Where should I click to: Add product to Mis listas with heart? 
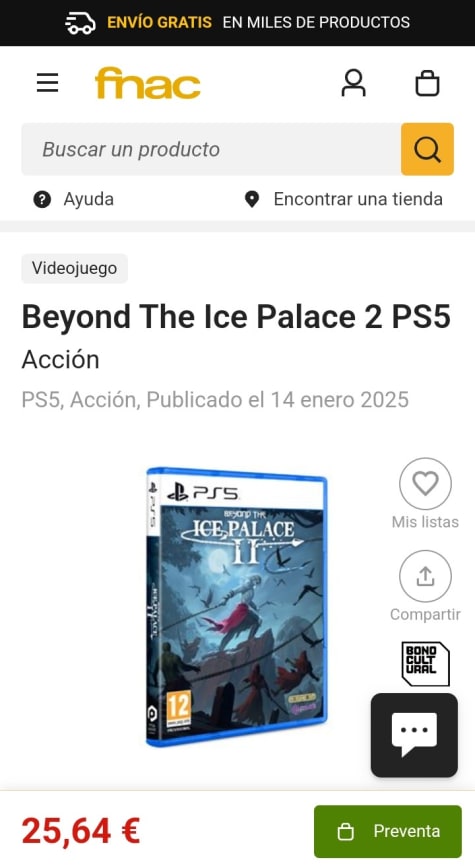coord(425,484)
